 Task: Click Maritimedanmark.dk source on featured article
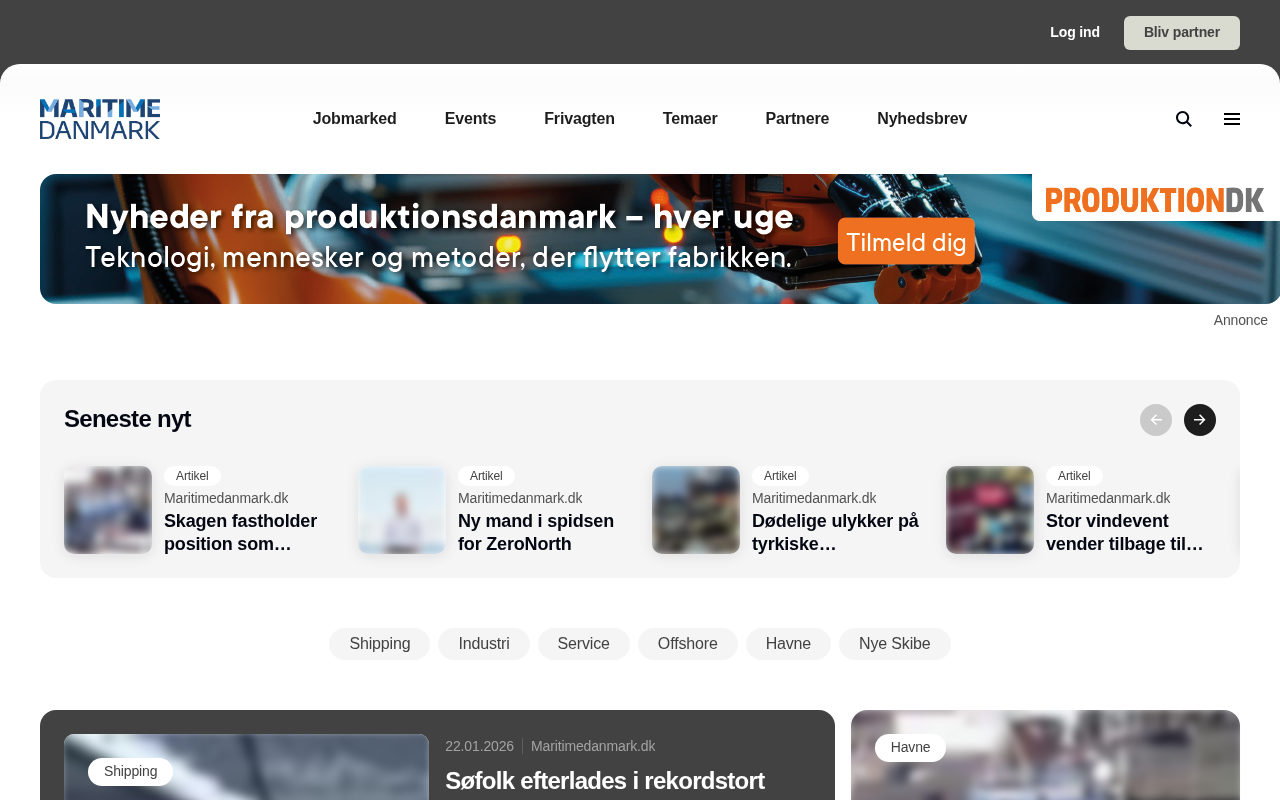click(593, 746)
